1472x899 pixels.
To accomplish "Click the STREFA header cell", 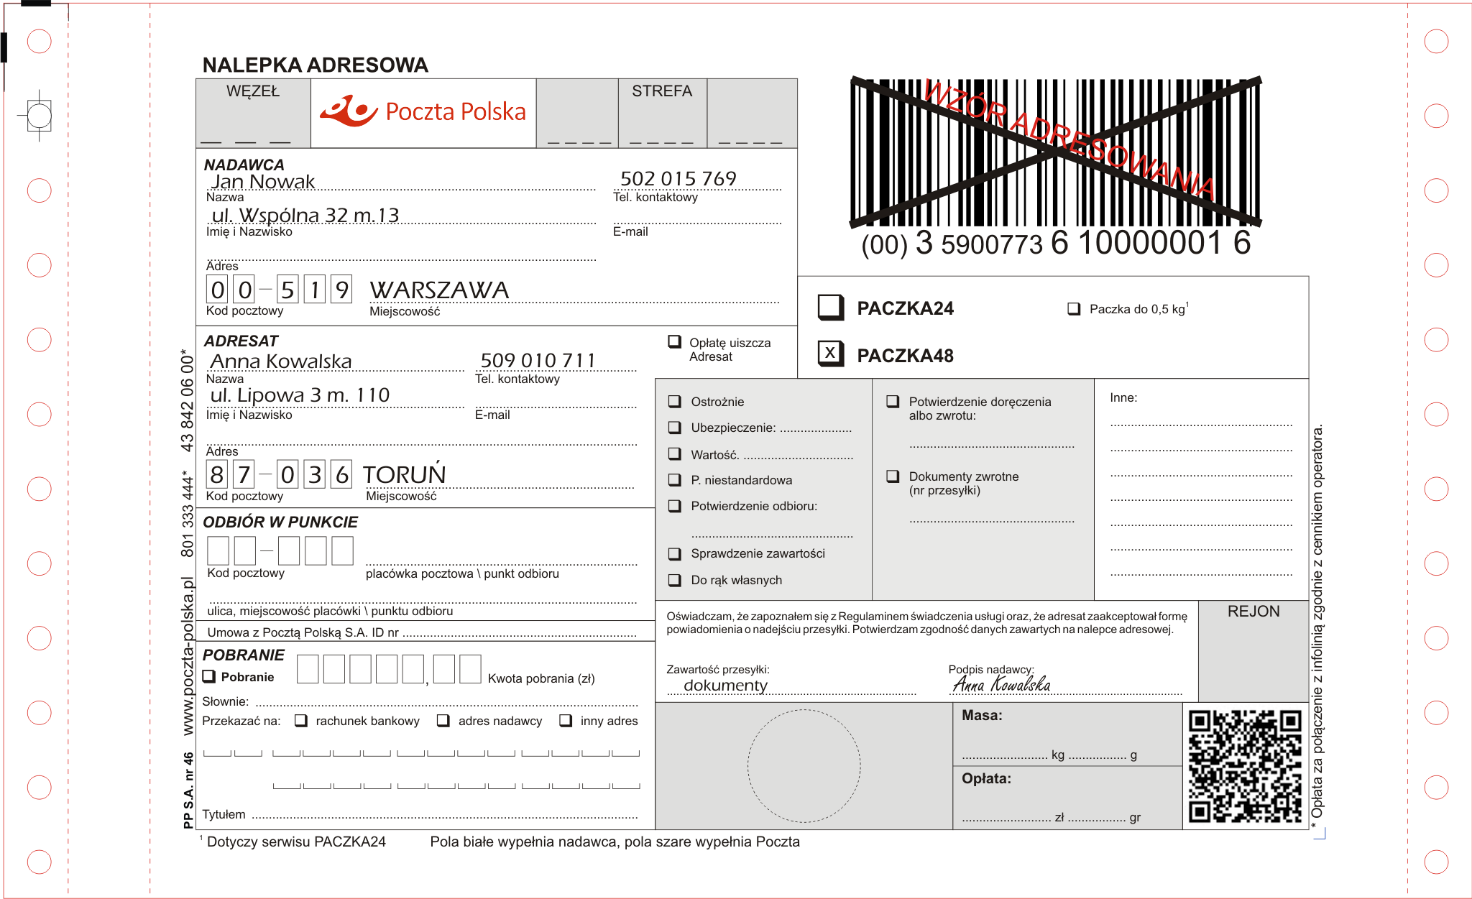I will [662, 113].
